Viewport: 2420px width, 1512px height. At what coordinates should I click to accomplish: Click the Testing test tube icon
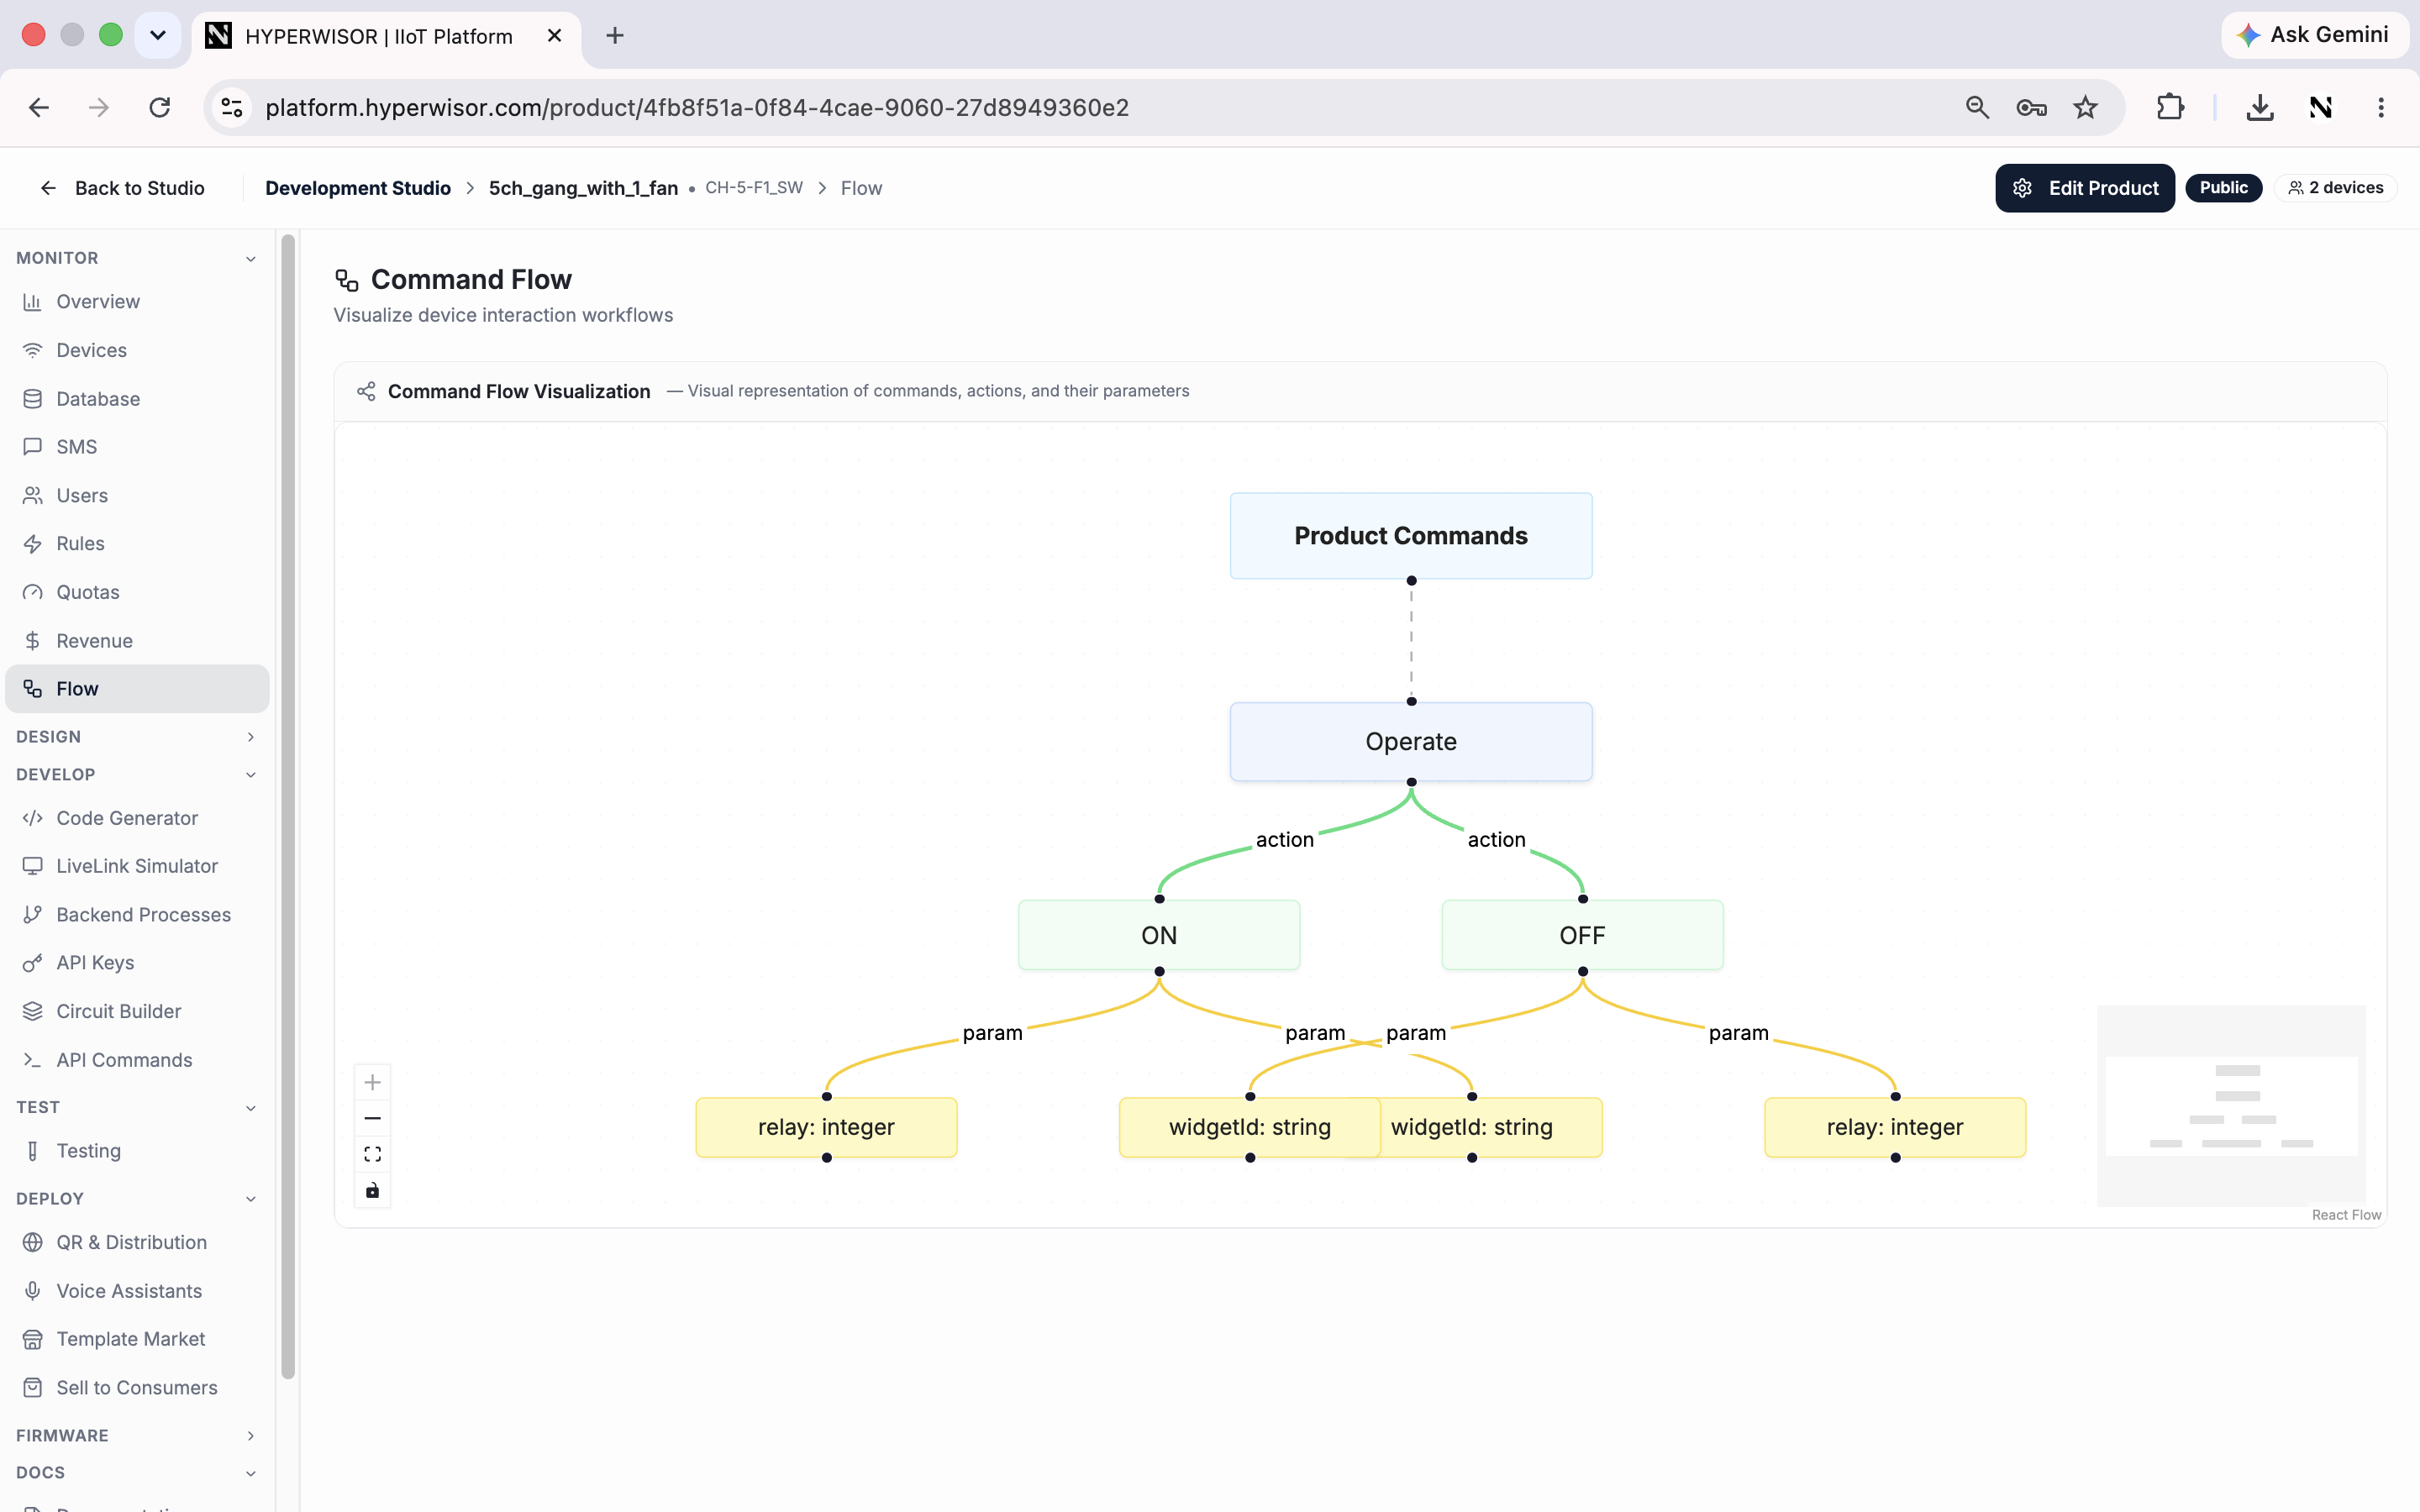[x=33, y=1151]
